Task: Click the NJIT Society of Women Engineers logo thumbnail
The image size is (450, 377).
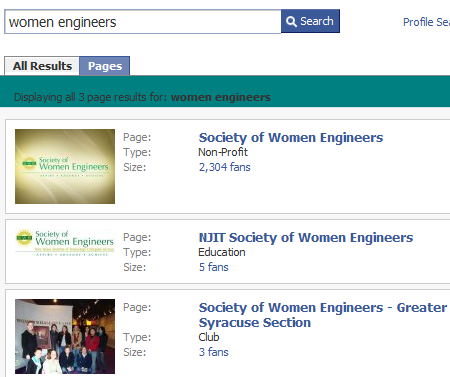Action: (65, 243)
